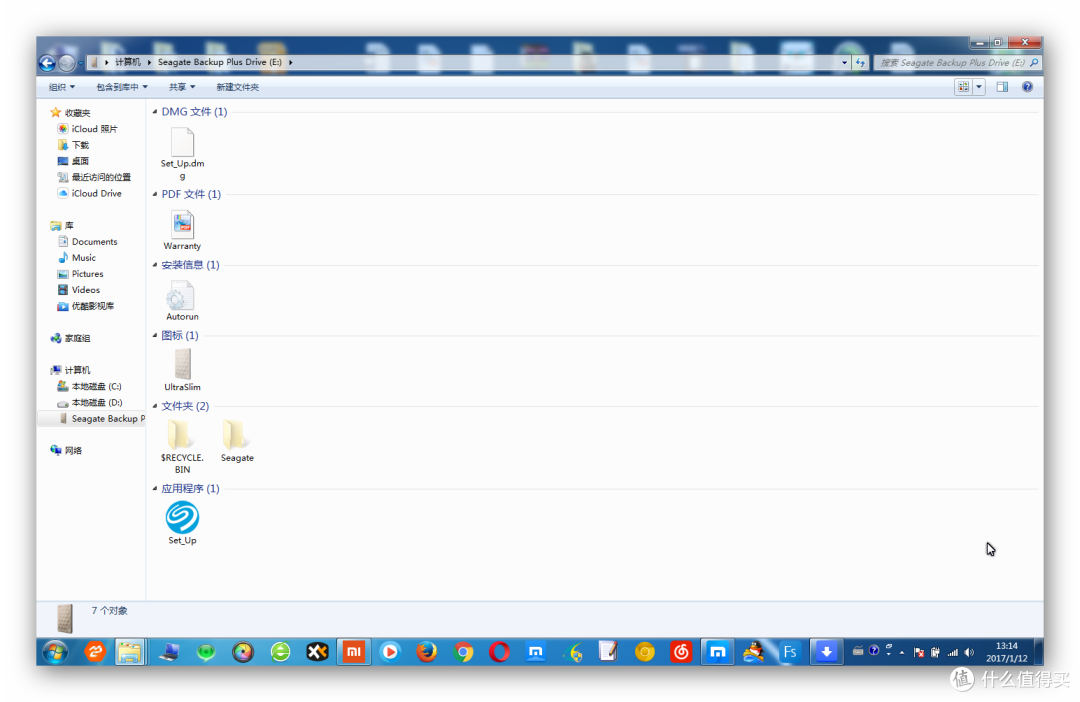Collapse the 图标 group
This screenshot has width=1080, height=702.
coord(155,335)
